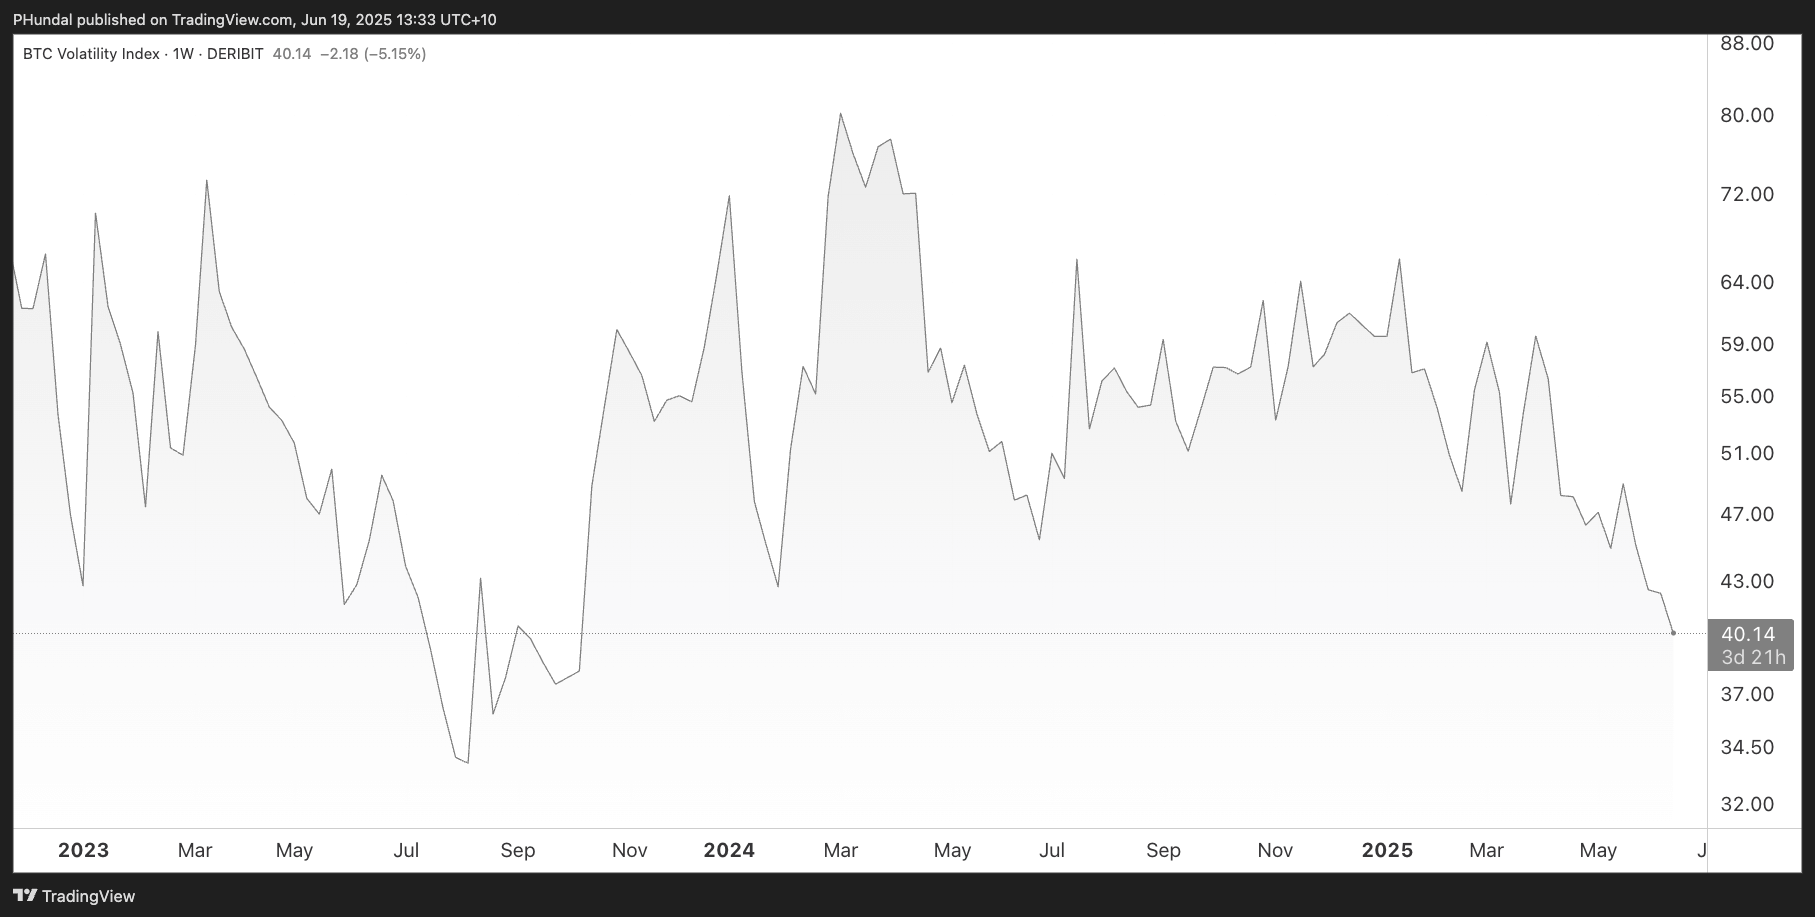Click the 'BTC Volatility Index' chart title
Image resolution: width=1815 pixels, height=917 pixels.
pos(91,54)
